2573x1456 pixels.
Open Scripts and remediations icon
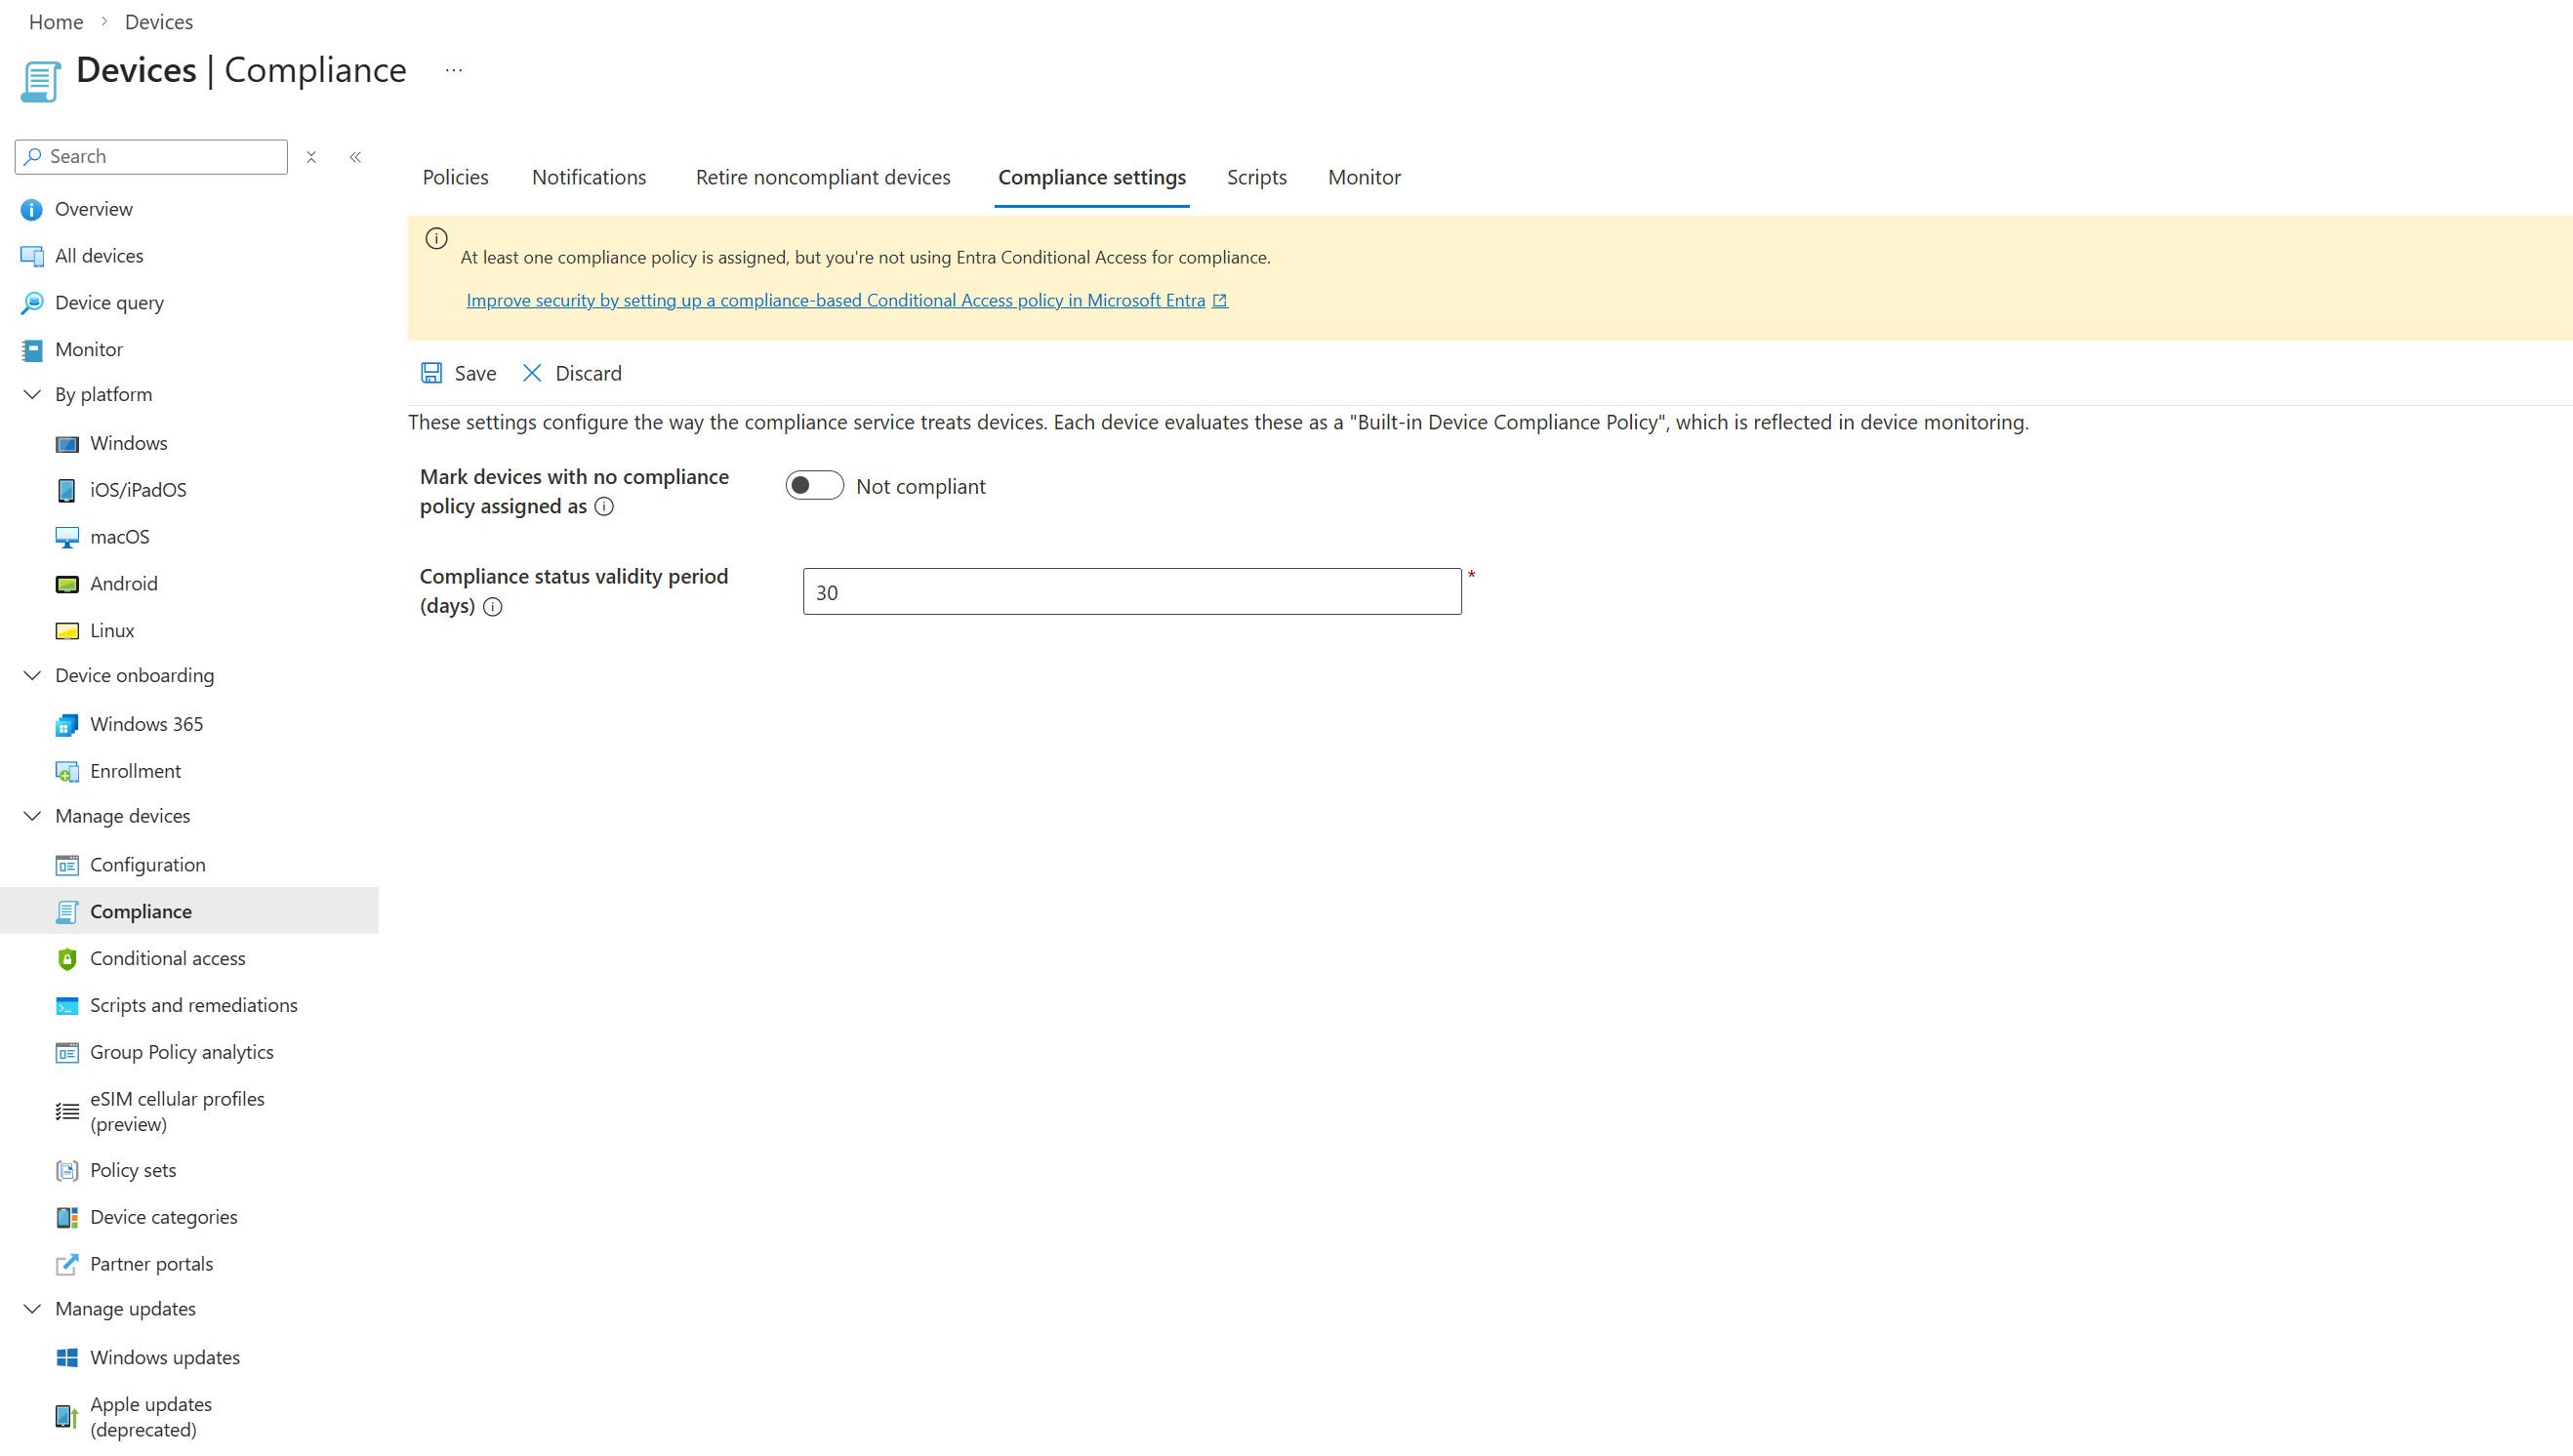click(67, 1006)
